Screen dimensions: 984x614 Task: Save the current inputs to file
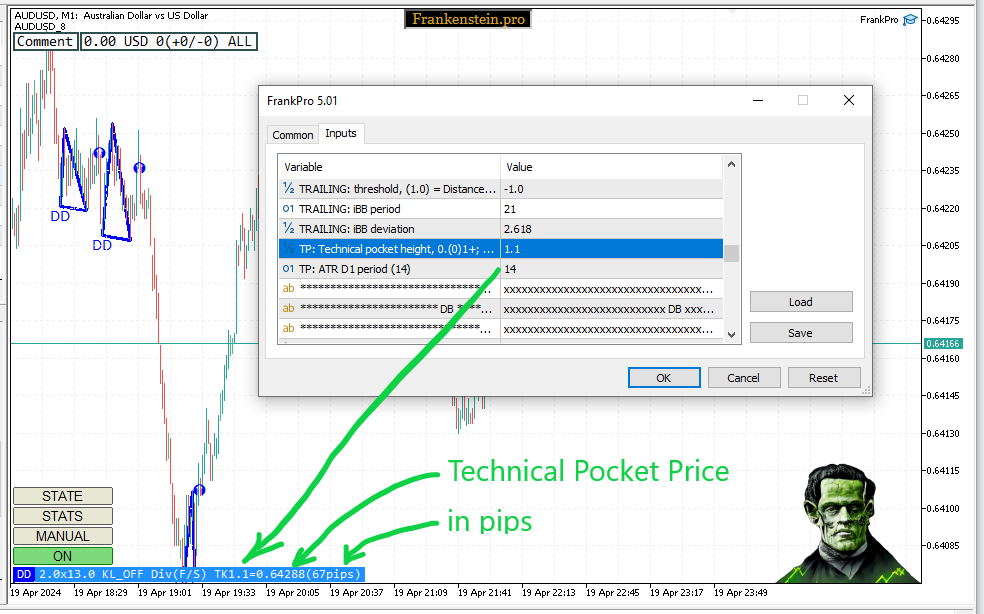(800, 333)
